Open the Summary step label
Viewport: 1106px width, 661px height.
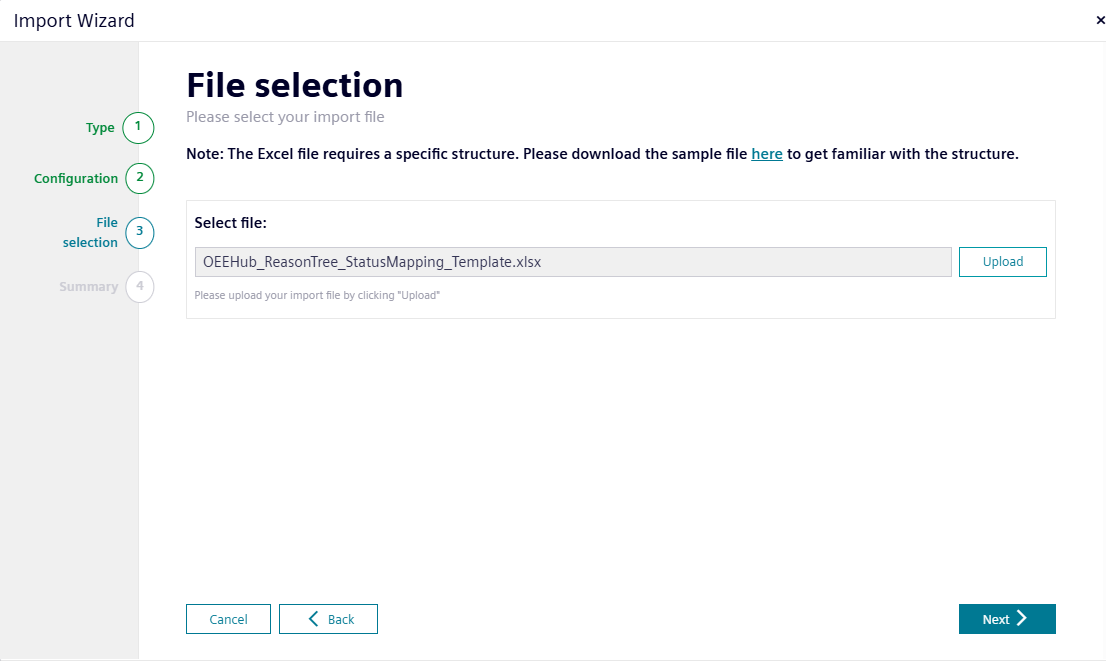(x=88, y=286)
